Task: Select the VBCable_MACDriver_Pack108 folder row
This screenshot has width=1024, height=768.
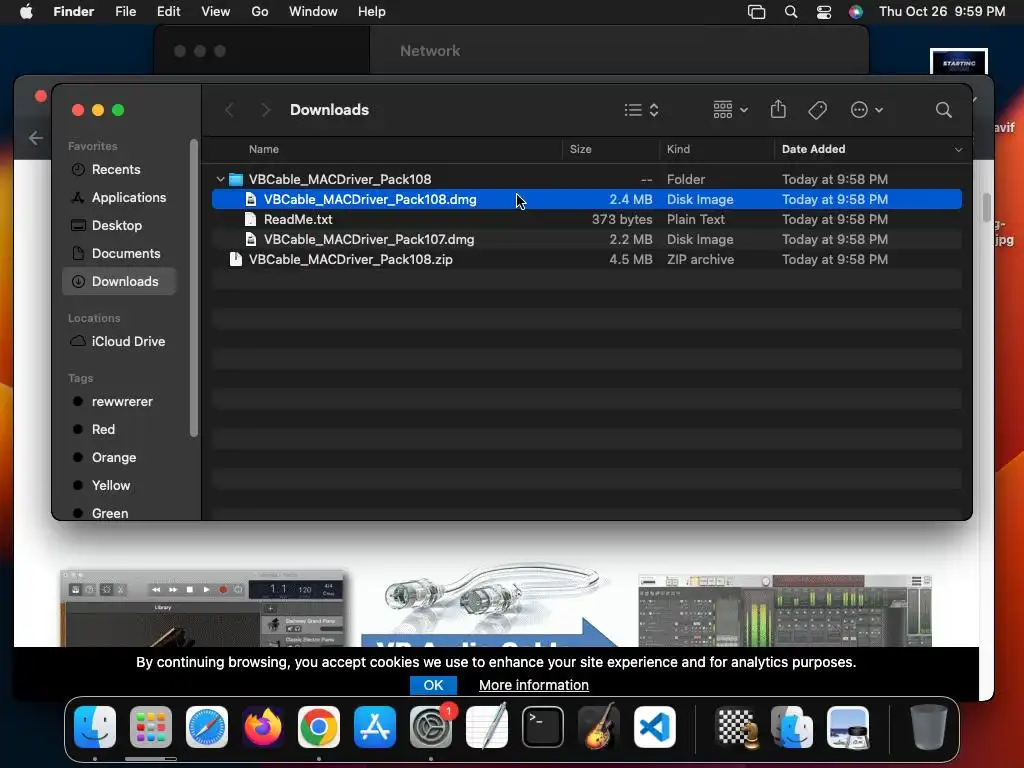Action: [x=586, y=179]
